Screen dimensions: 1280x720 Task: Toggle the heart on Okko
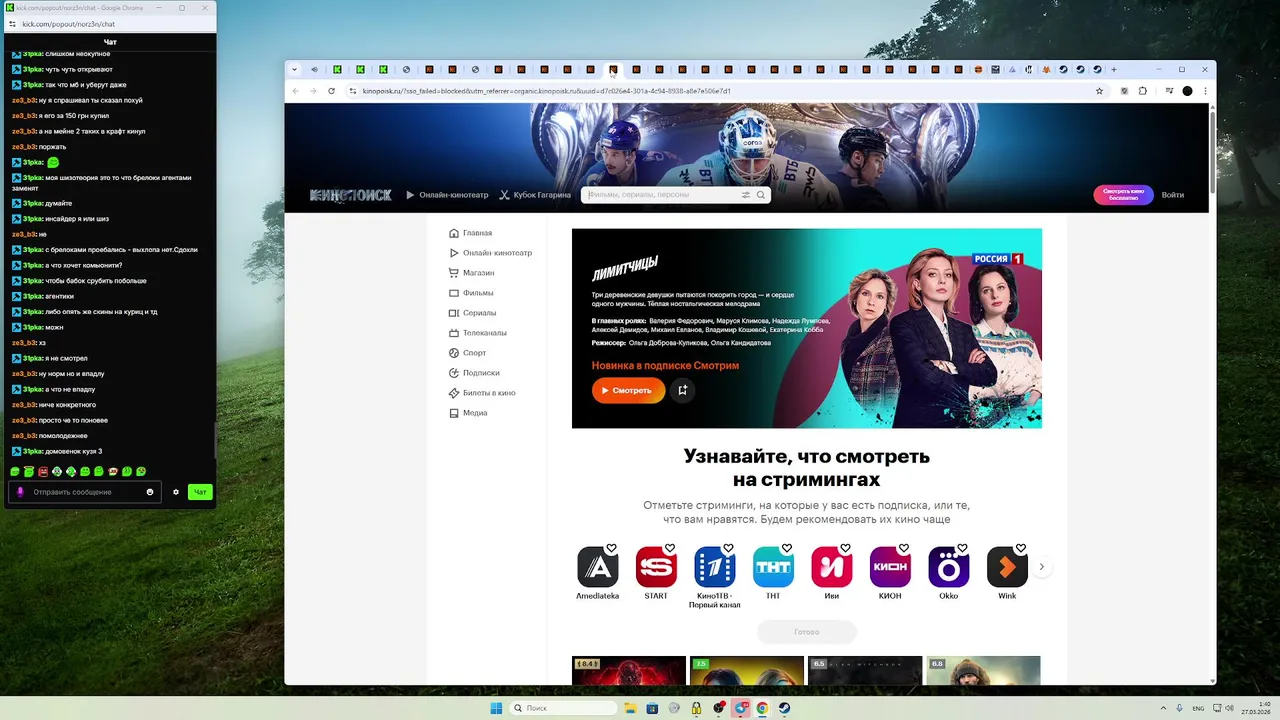(x=962, y=548)
